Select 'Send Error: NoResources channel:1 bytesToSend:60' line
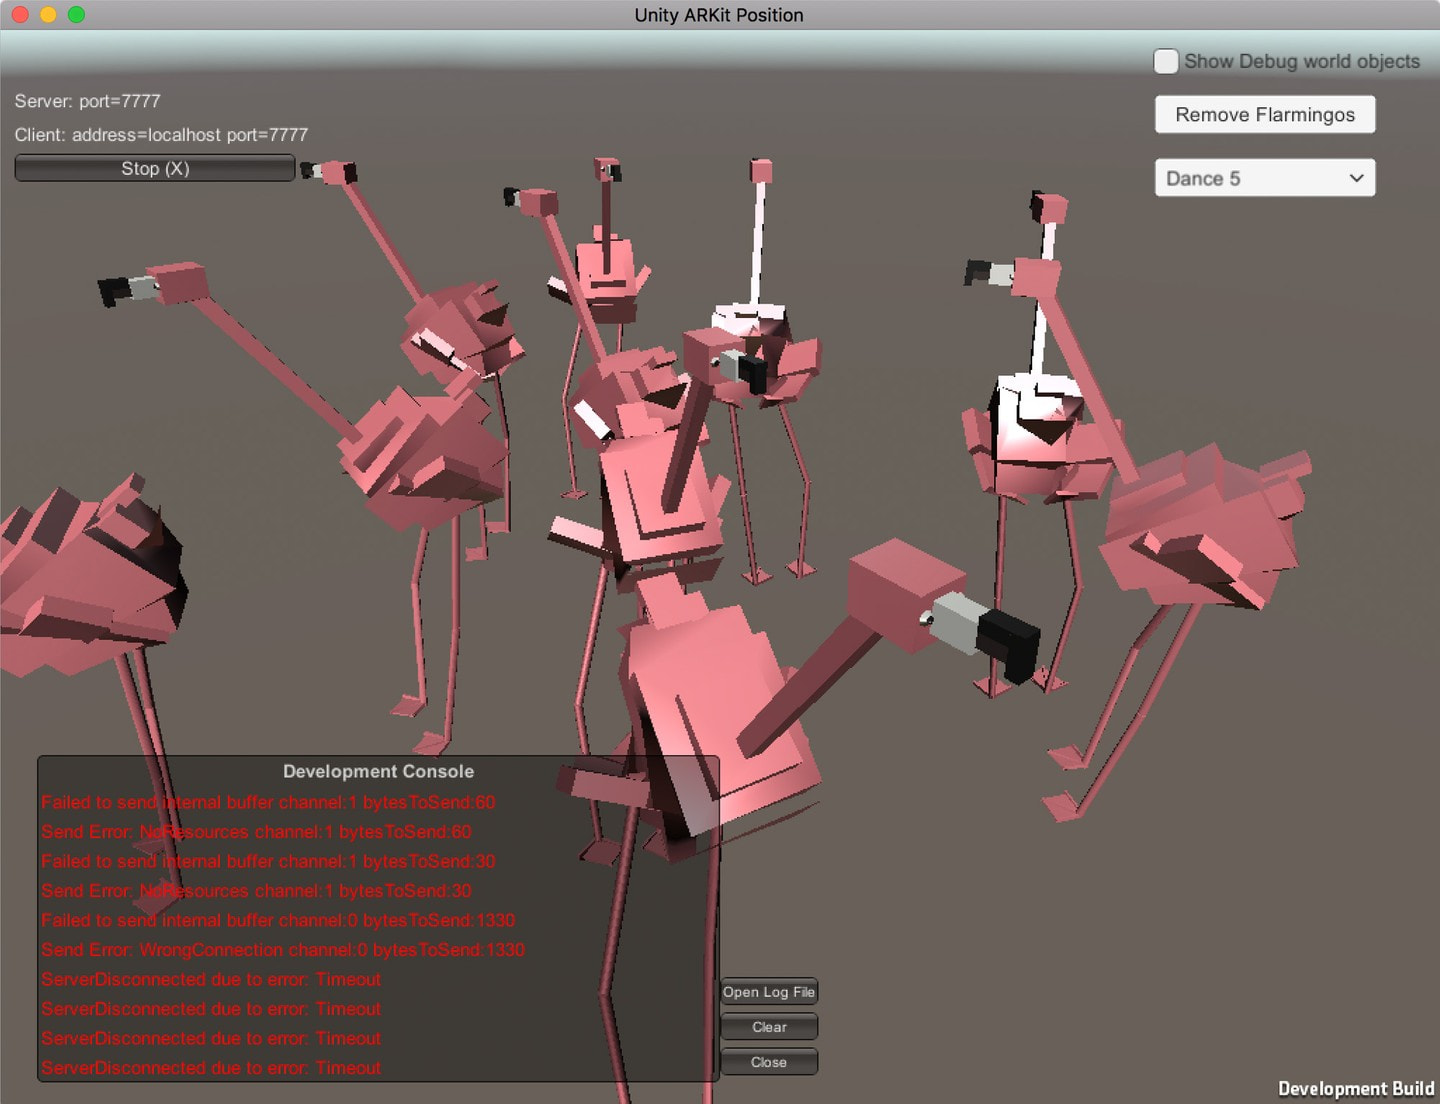This screenshot has height=1104, width=1440. [256, 832]
